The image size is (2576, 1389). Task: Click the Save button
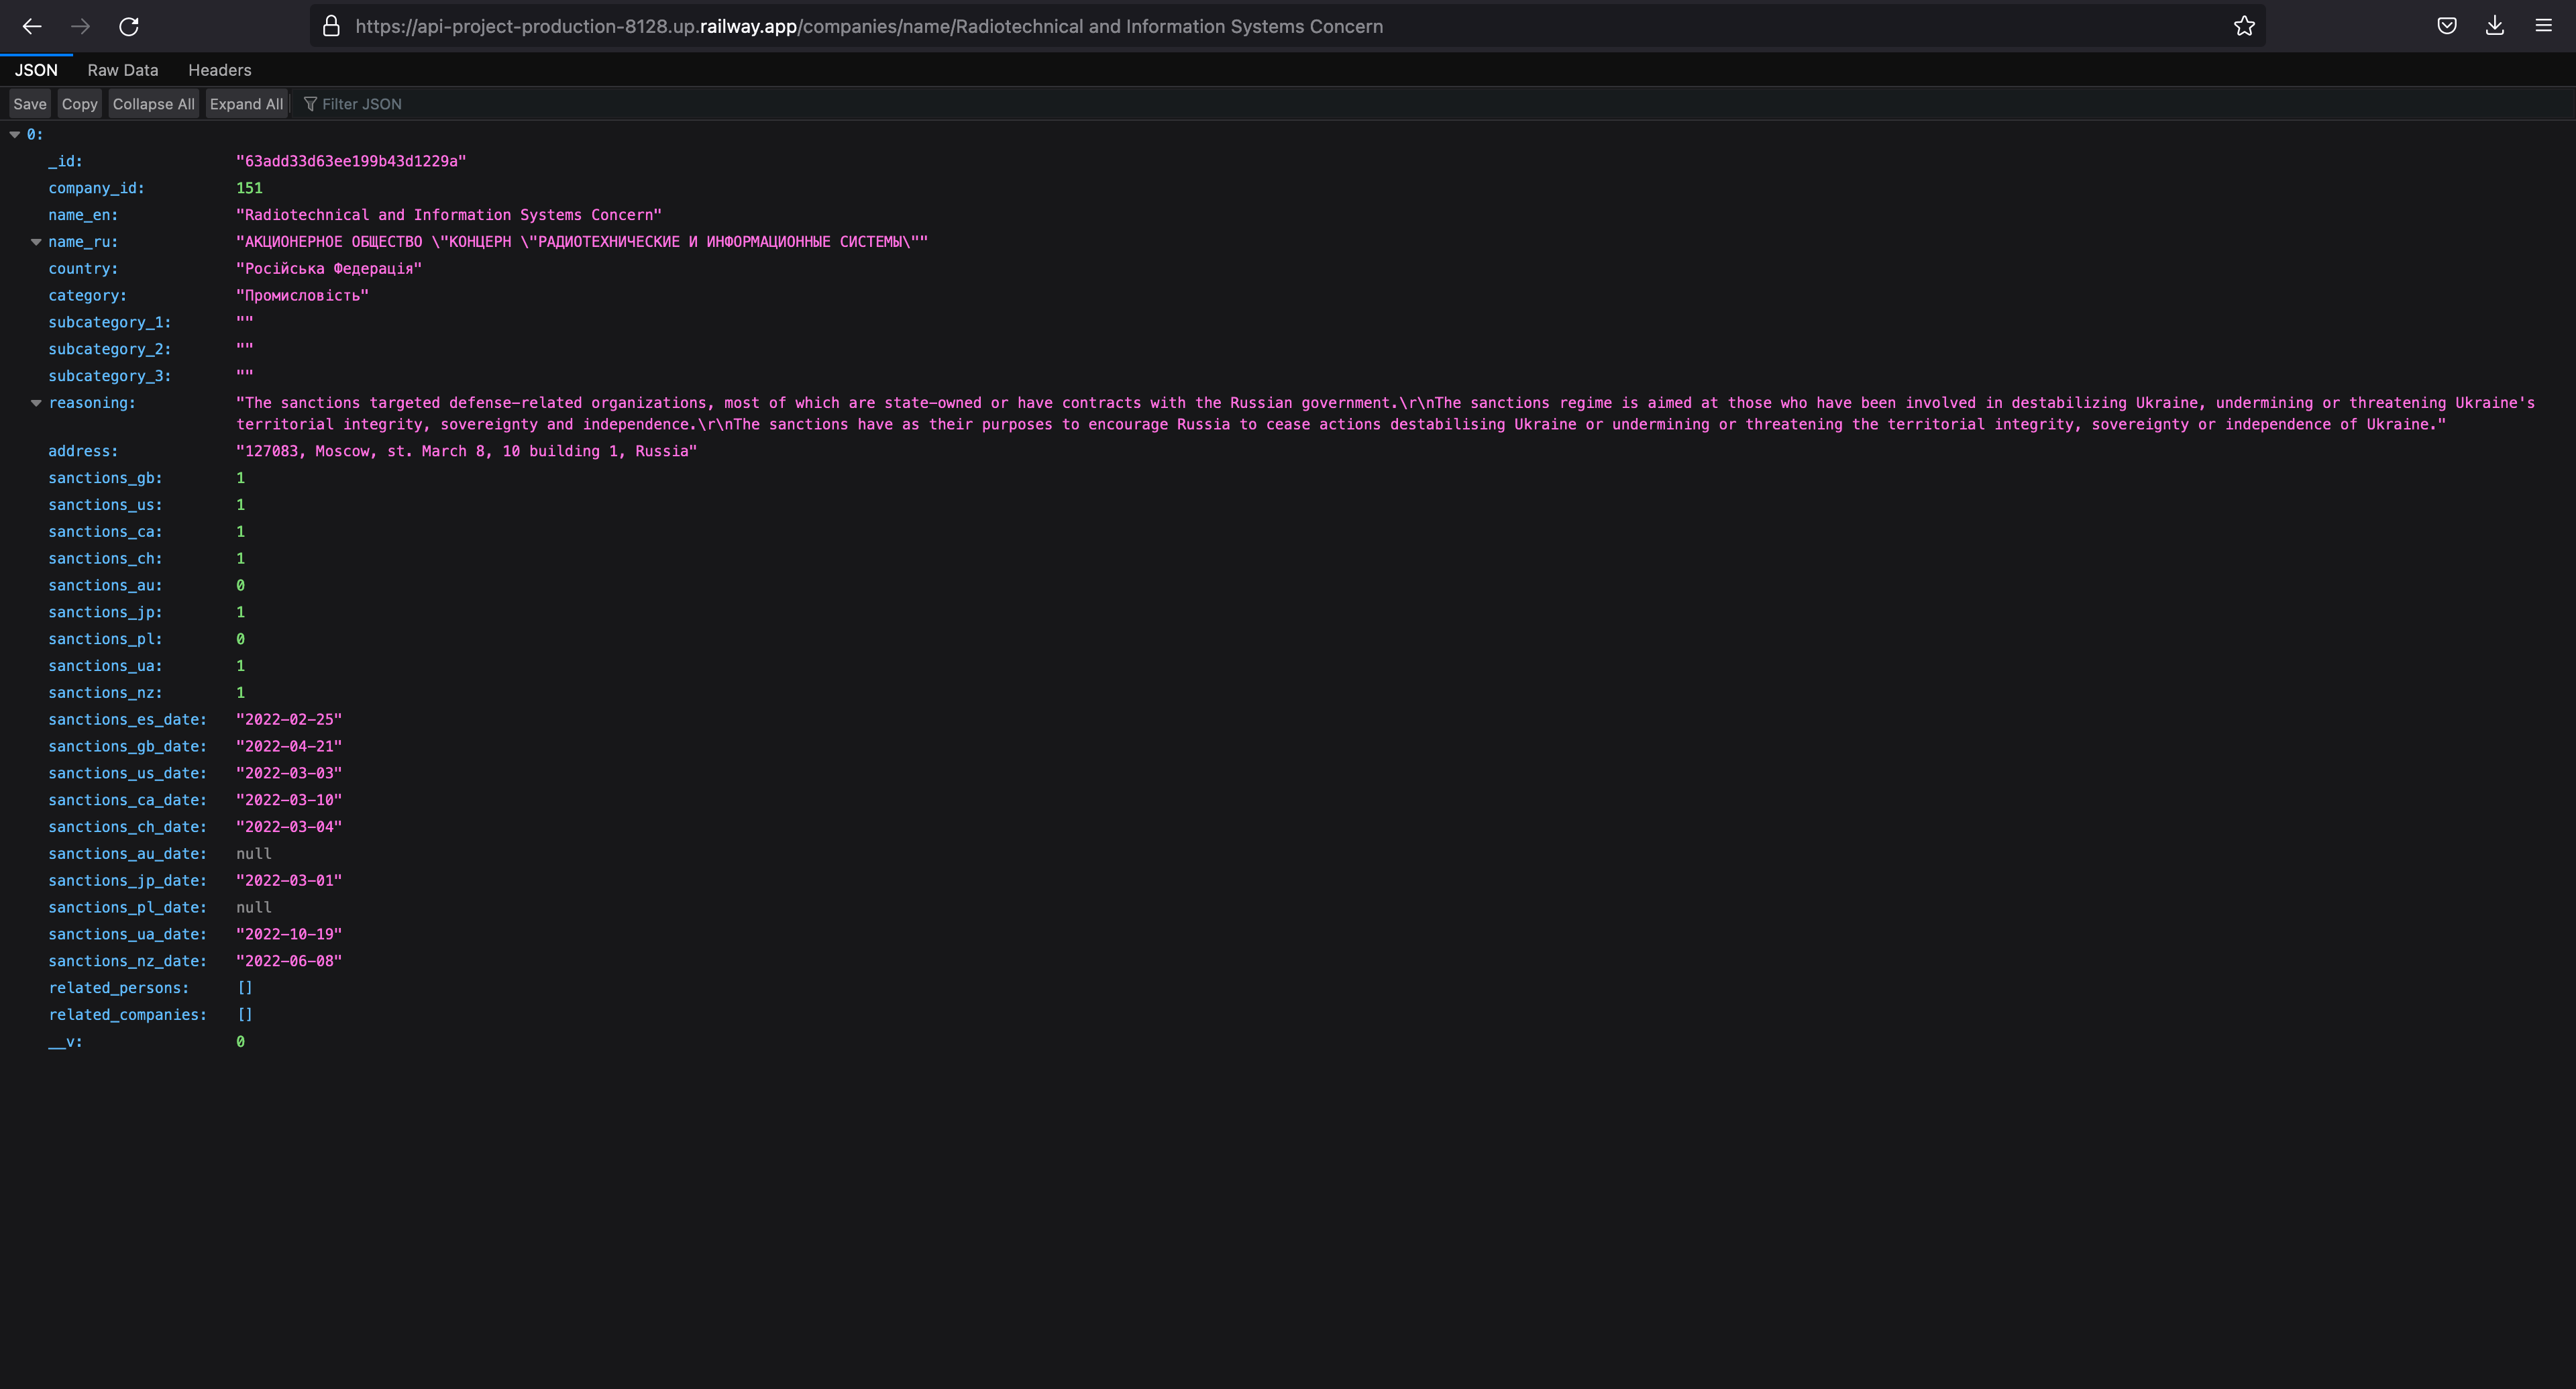(29, 104)
